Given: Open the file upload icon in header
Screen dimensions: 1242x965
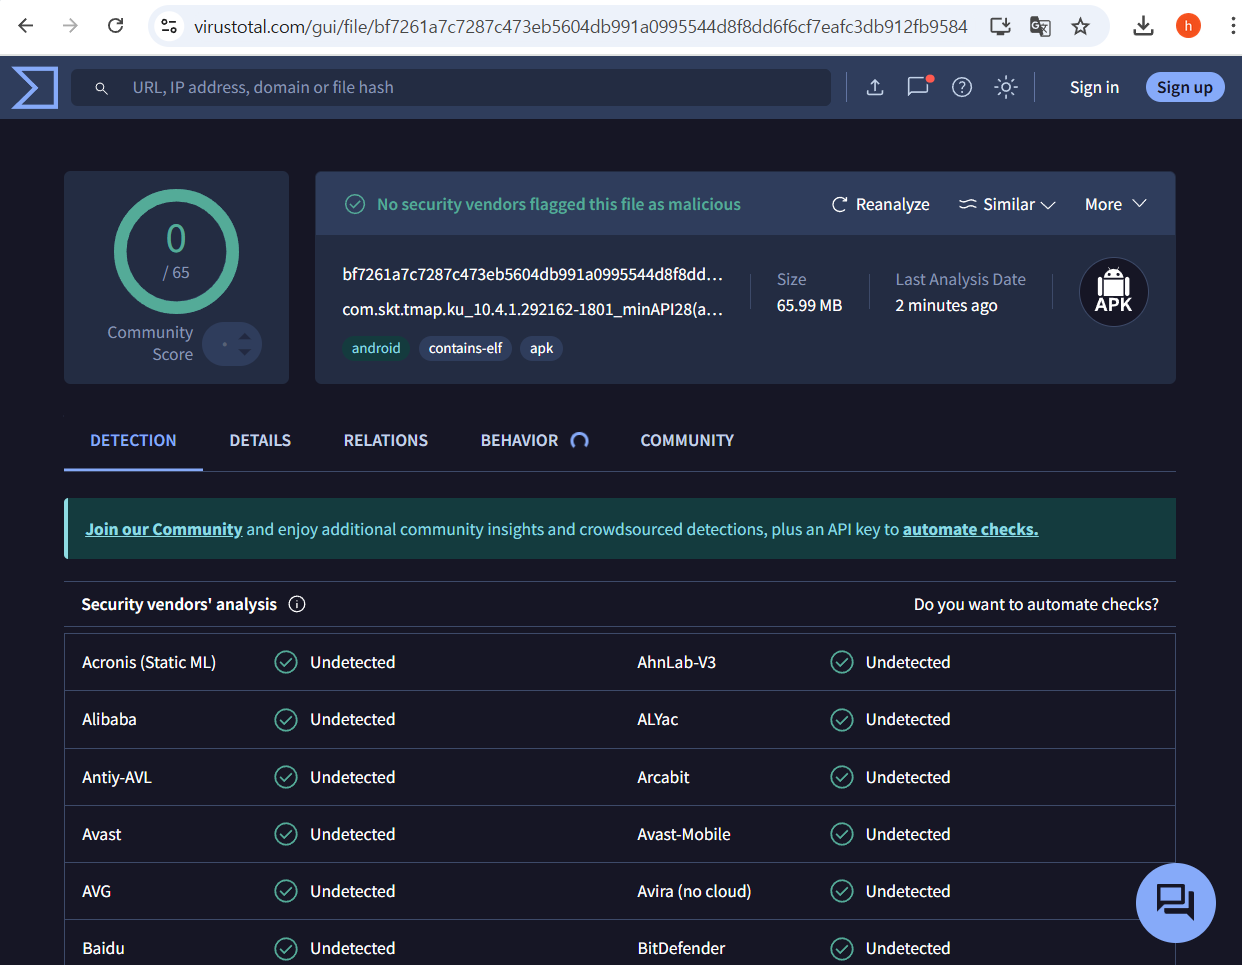Looking at the screenshot, I should 875,87.
